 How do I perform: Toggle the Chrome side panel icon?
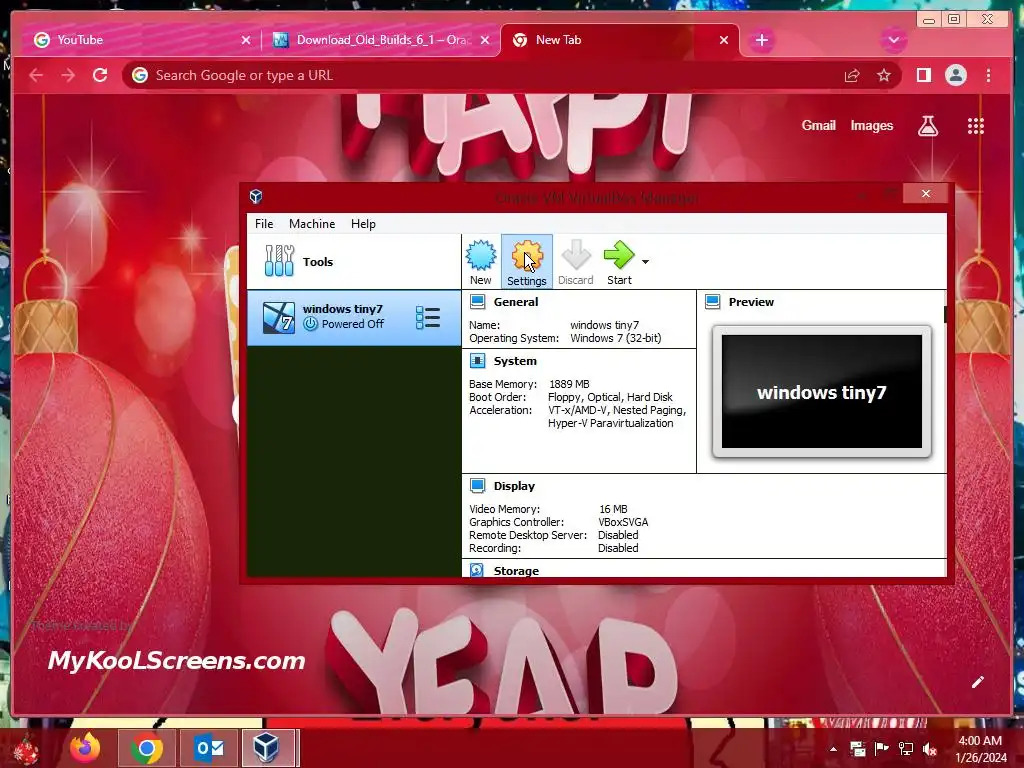(923, 76)
